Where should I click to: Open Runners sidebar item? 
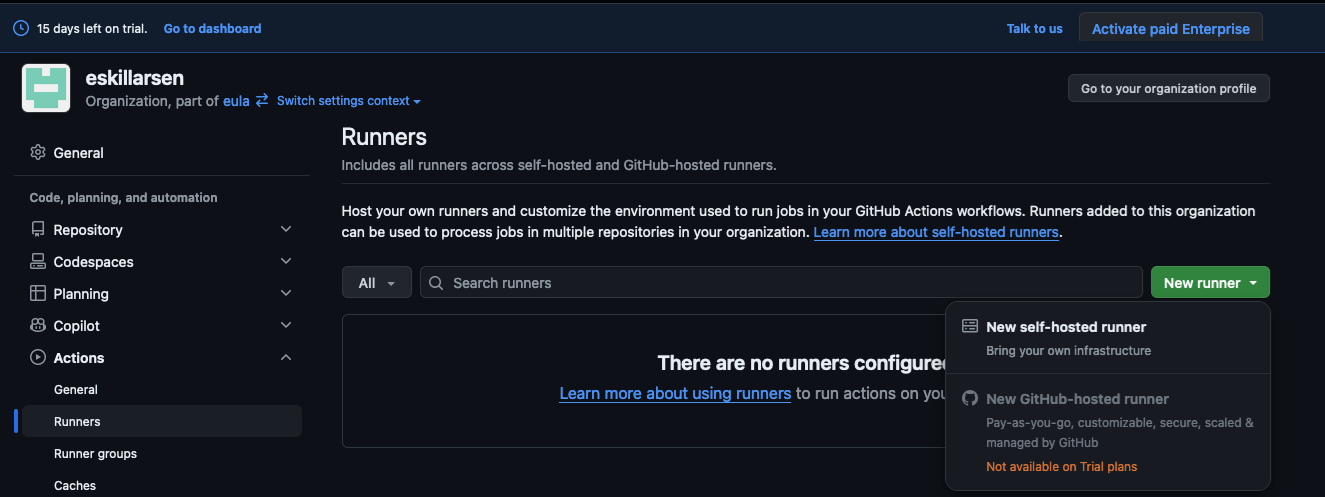(162, 421)
